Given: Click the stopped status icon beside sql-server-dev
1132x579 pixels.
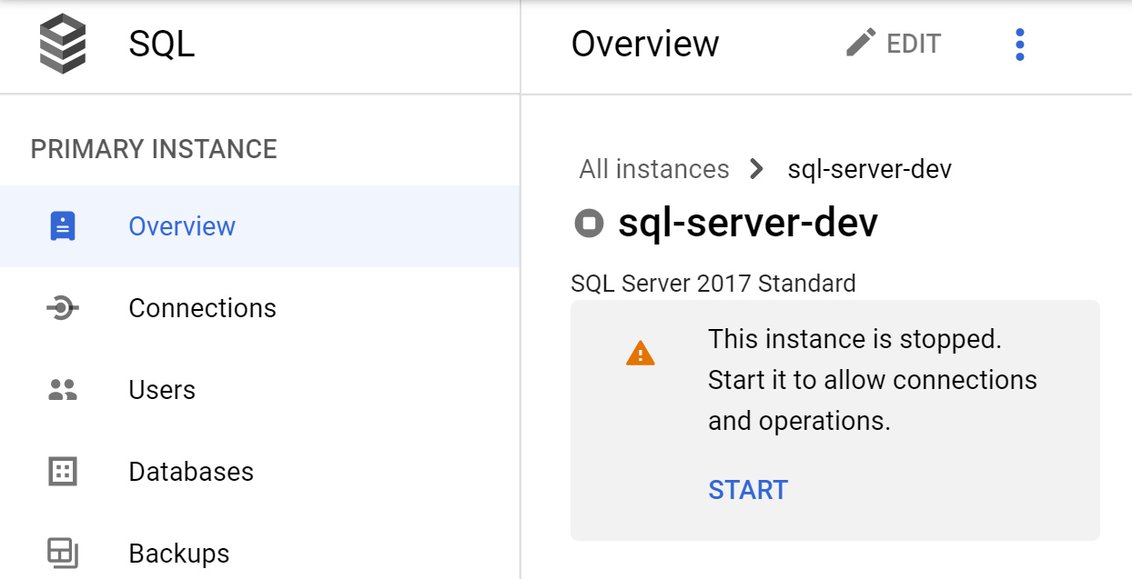Looking at the screenshot, I should (x=588, y=222).
